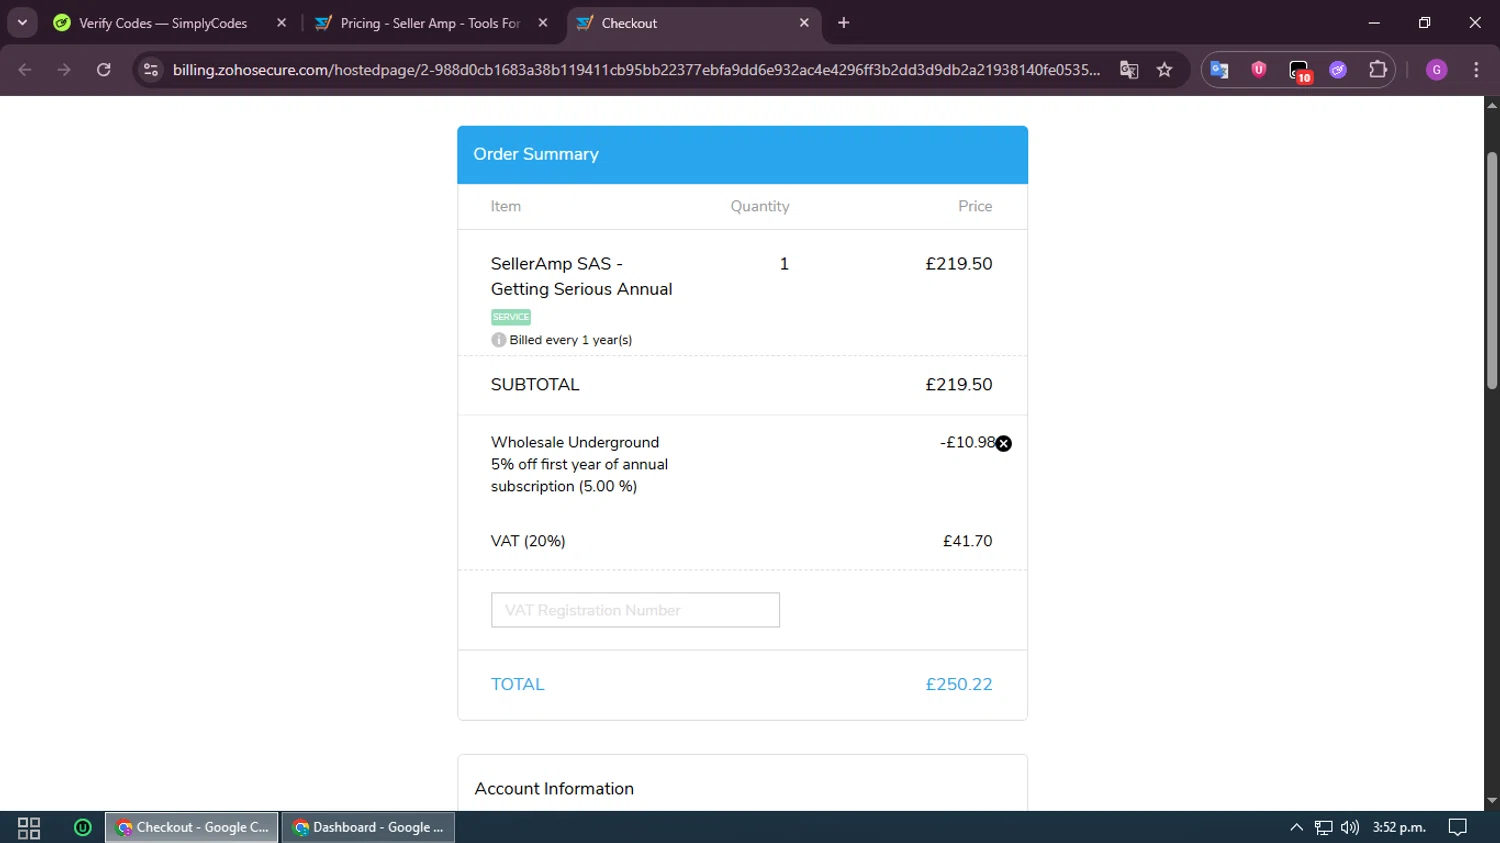Click the TOTAL label

click(x=517, y=685)
